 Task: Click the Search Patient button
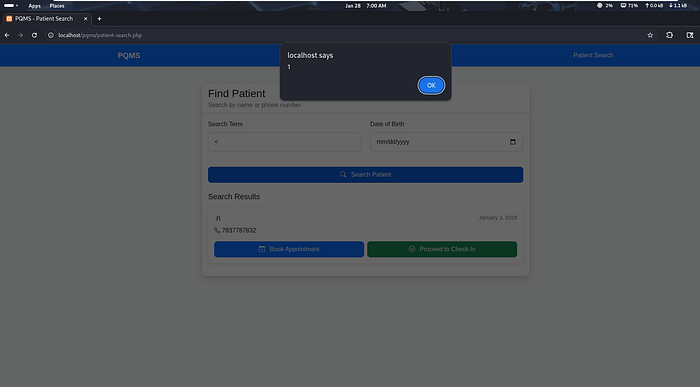(x=365, y=175)
